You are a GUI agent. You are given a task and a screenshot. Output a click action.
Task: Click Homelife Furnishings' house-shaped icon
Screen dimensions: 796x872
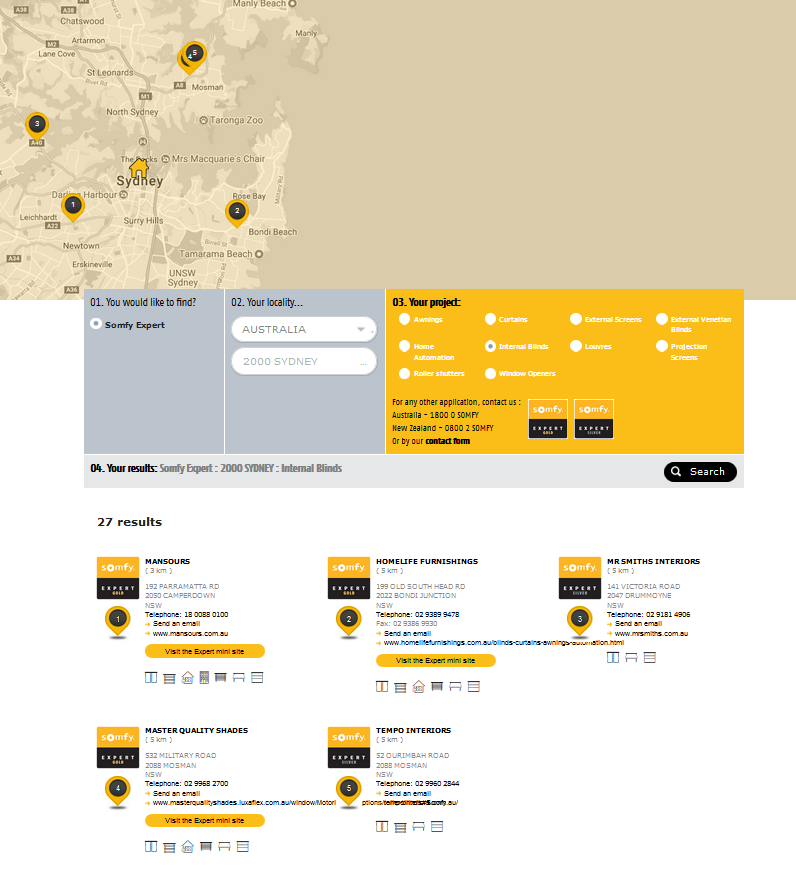418,687
